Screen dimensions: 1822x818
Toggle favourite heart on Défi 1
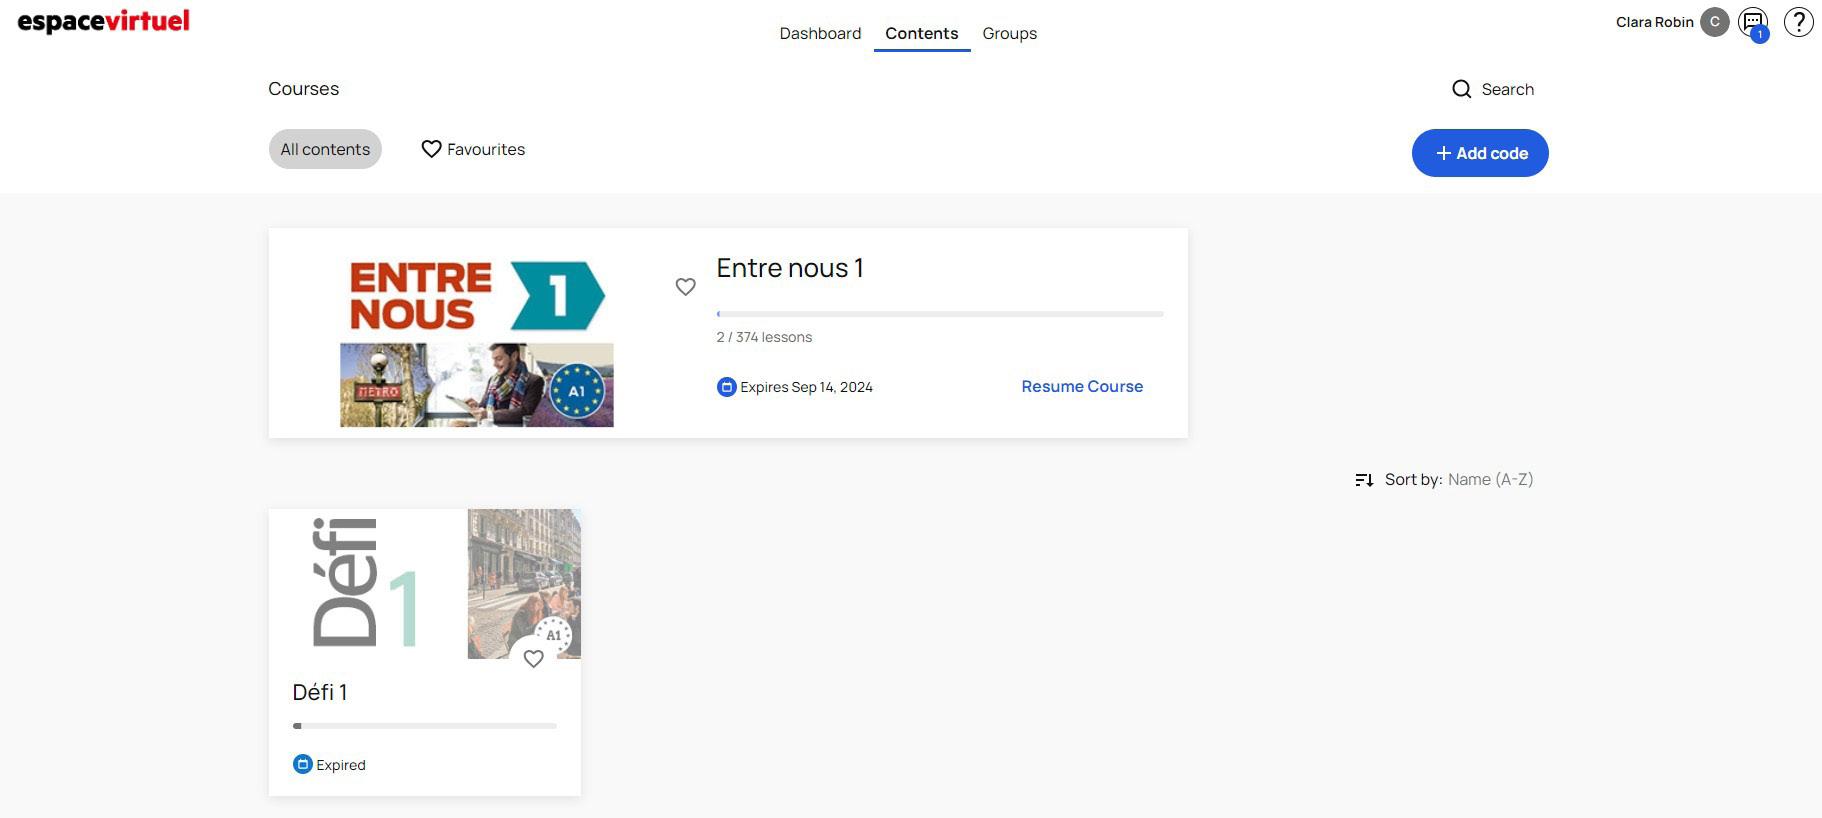(533, 658)
